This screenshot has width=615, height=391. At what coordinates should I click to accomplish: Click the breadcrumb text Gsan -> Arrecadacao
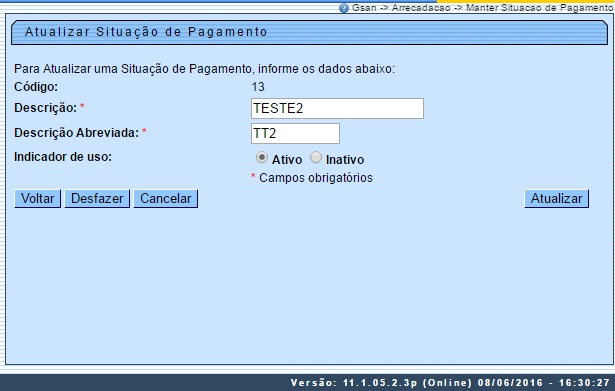(x=401, y=8)
